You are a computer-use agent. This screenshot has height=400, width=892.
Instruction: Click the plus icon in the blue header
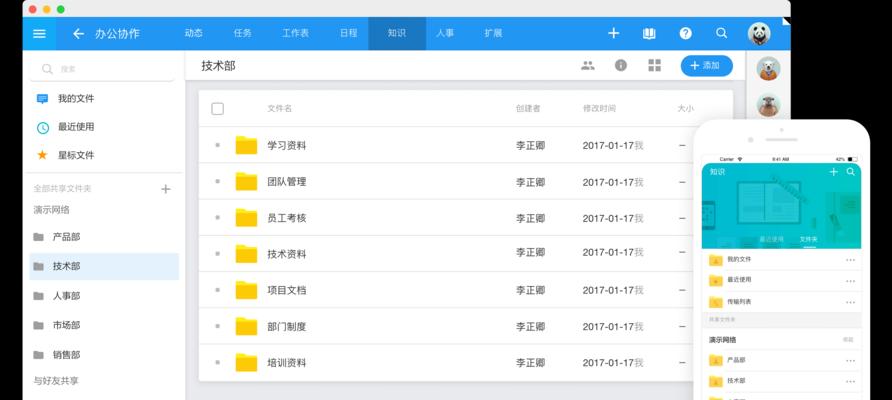tap(613, 34)
